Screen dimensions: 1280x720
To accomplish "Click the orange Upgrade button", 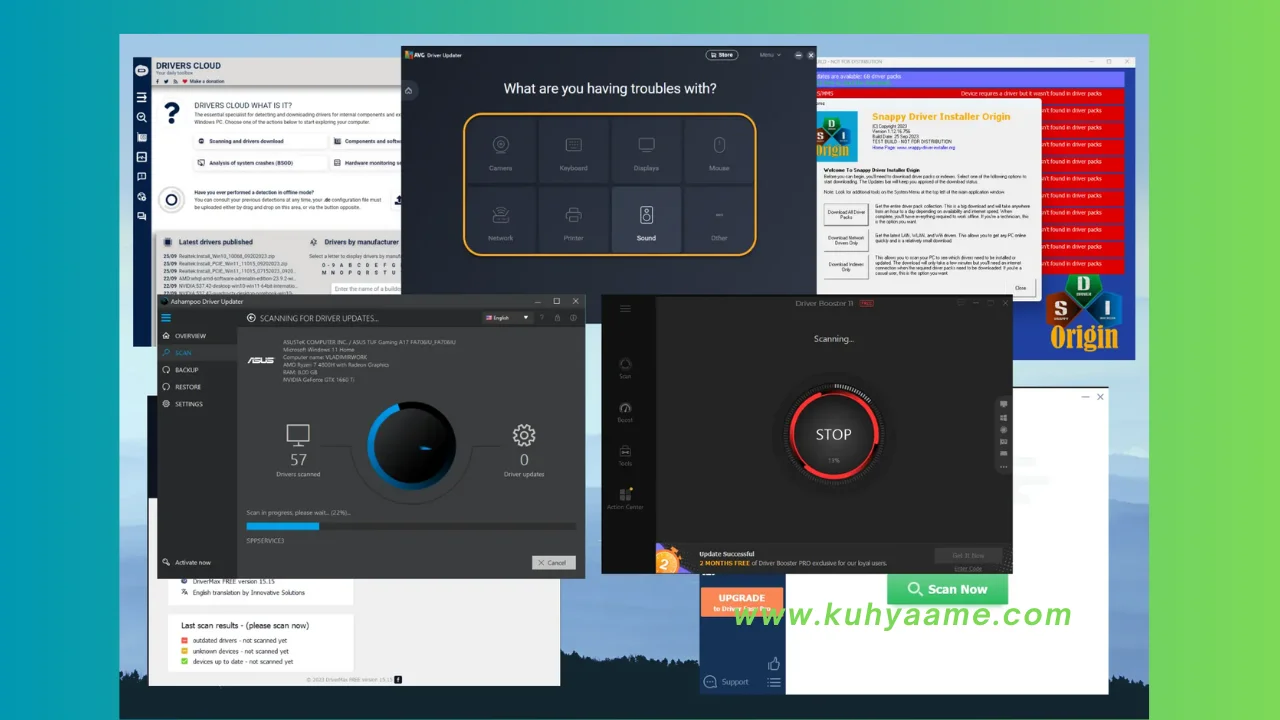I will (x=741, y=602).
